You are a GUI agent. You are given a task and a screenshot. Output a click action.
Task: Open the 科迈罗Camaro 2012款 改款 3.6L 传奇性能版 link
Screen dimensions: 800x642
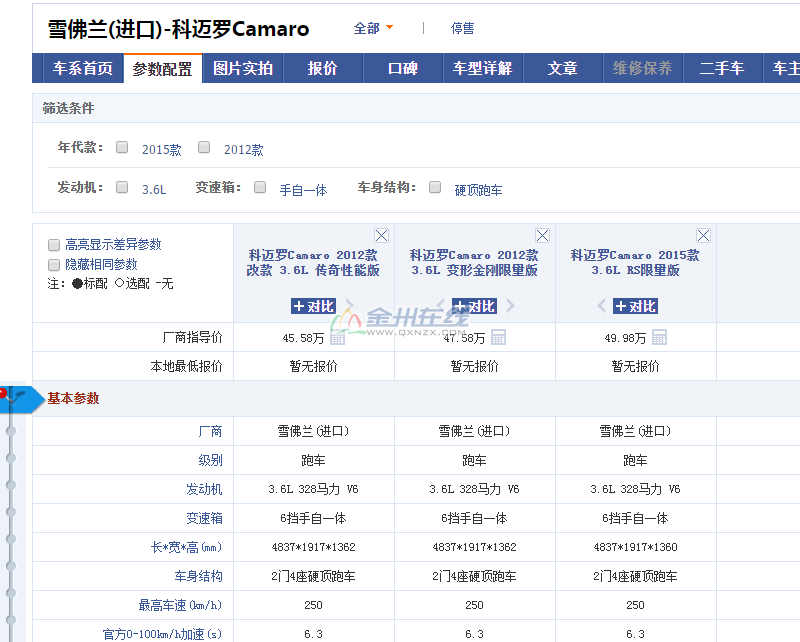pyautogui.click(x=313, y=262)
